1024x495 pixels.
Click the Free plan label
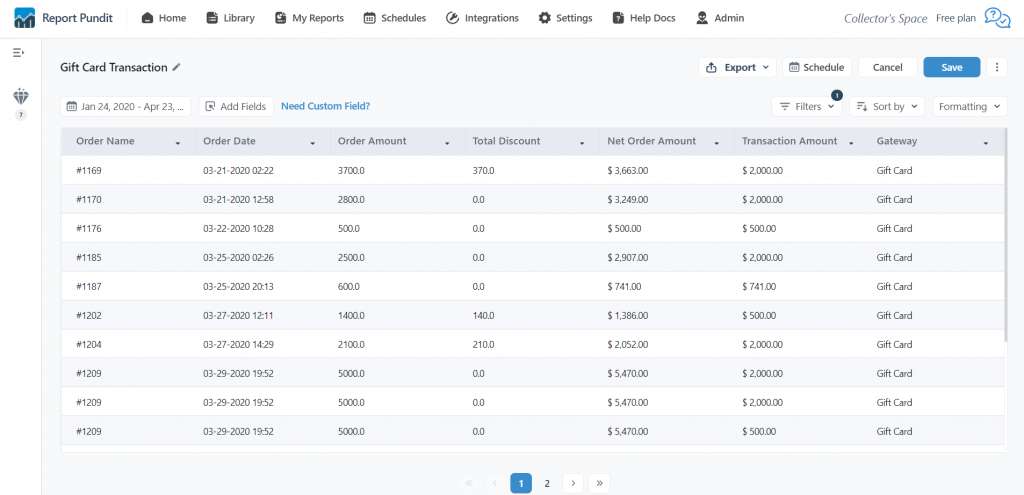(955, 18)
